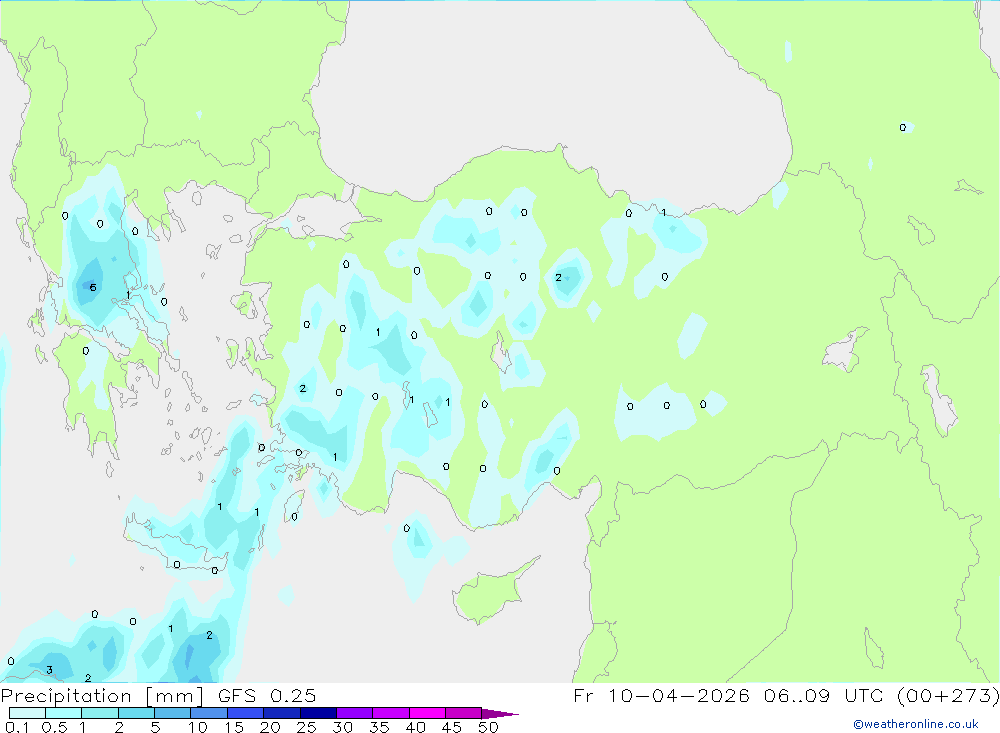Click the "3" precipitation value on the map

pos(49,670)
